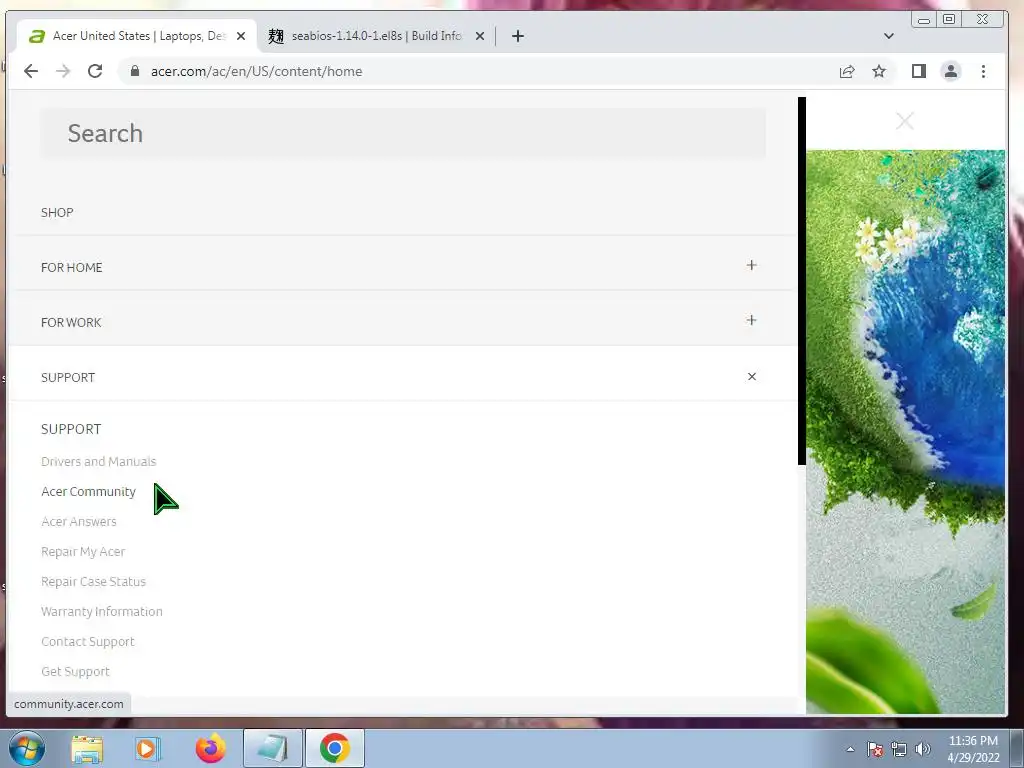Open the Chrome profile avatar menu

pyautogui.click(x=951, y=71)
